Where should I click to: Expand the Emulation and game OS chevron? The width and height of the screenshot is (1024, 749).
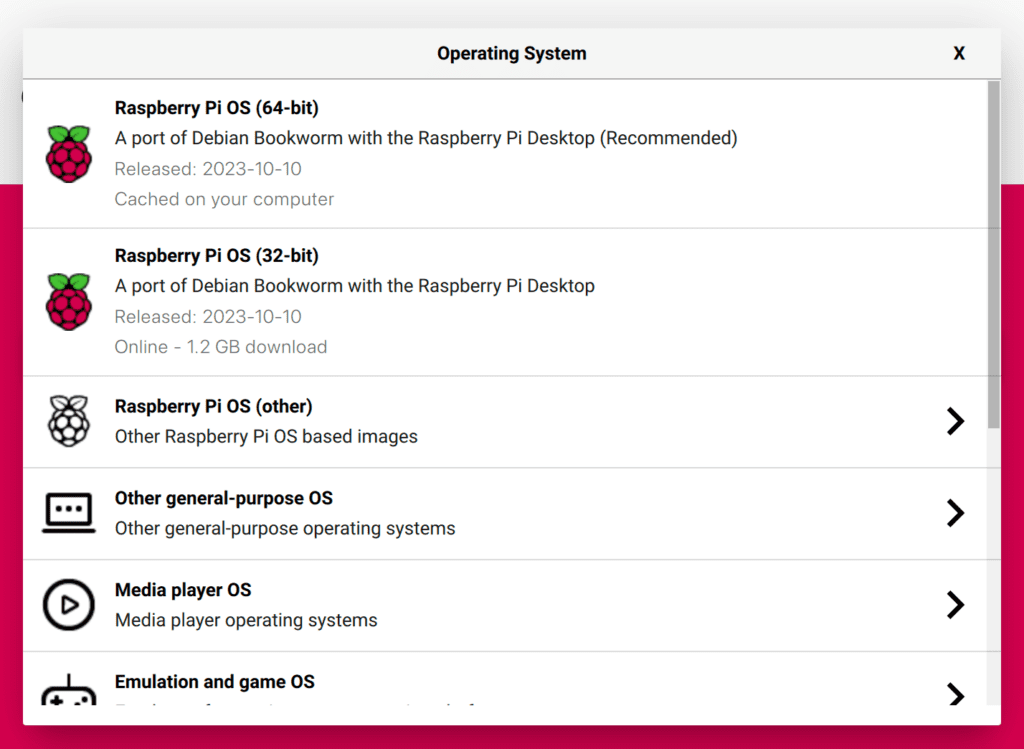point(955,693)
